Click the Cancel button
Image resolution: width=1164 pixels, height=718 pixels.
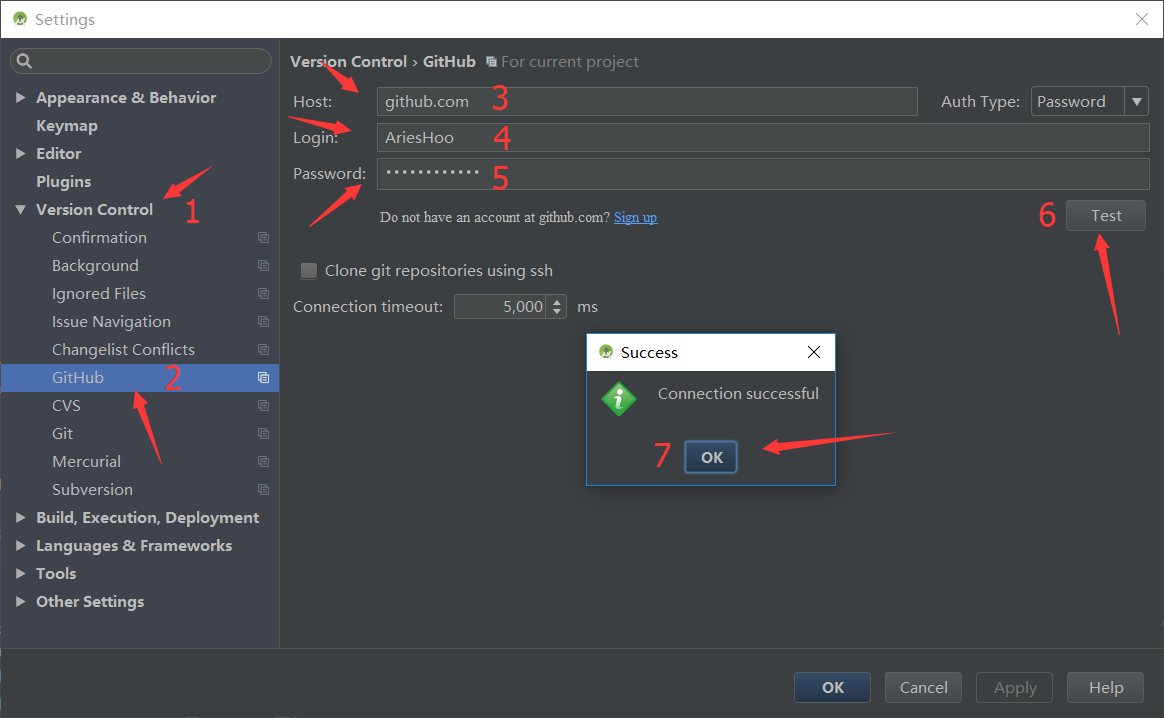pyautogui.click(x=923, y=688)
